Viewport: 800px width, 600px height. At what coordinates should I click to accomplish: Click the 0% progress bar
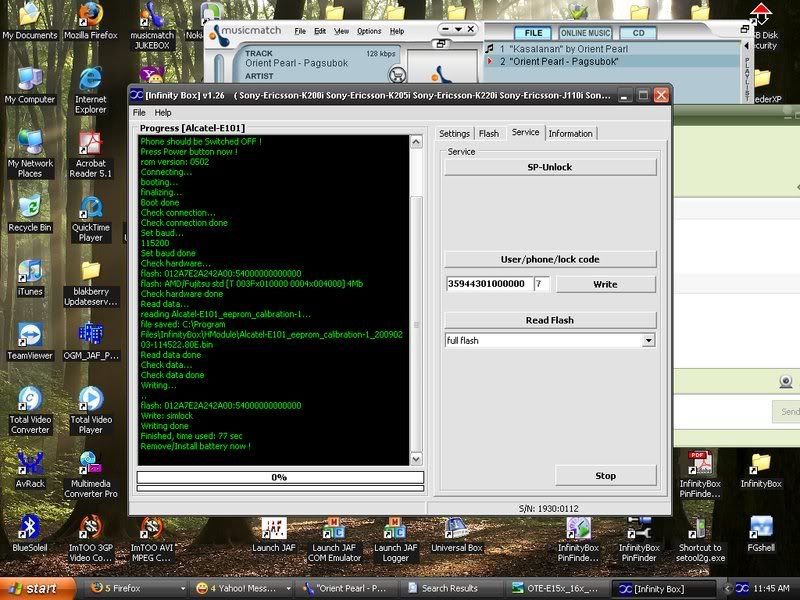(279, 478)
